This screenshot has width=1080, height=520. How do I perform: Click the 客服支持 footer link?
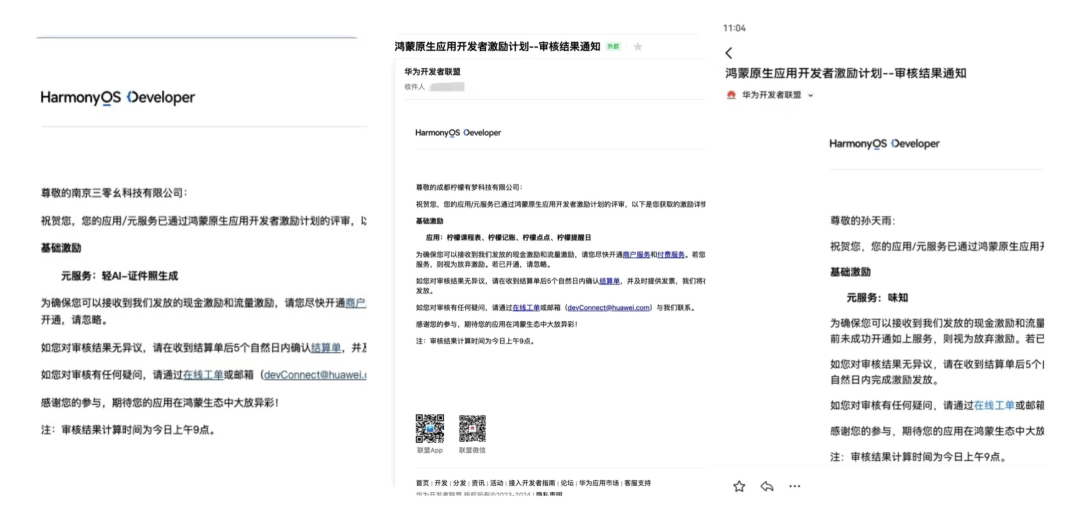tap(637, 483)
